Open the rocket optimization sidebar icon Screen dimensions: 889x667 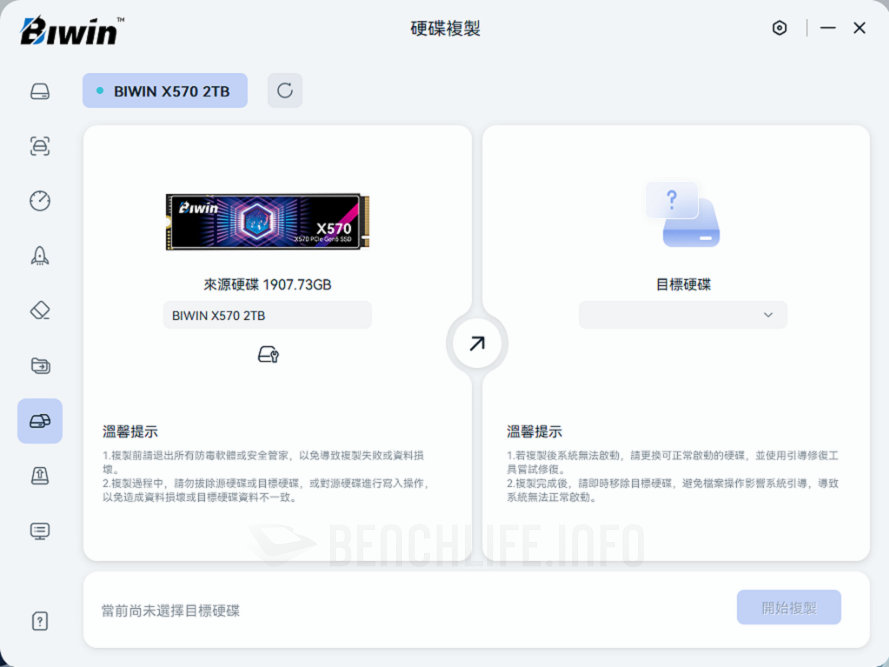click(40, 255)
